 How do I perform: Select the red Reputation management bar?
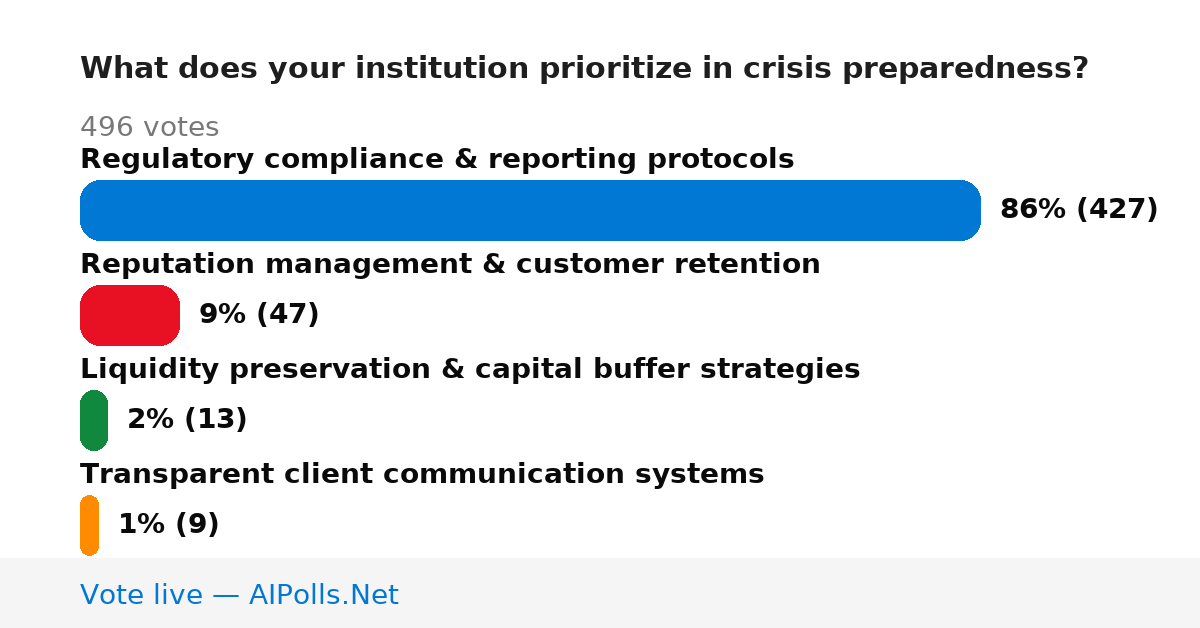[130, 315]
